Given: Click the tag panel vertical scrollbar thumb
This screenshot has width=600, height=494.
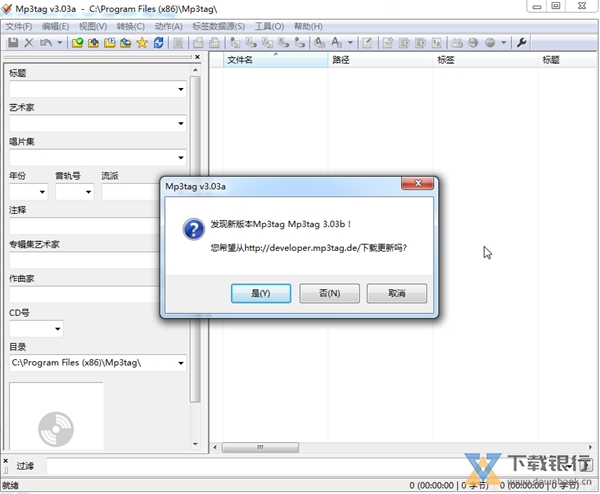Looking at the screenshot, I should tap(195, 240).
